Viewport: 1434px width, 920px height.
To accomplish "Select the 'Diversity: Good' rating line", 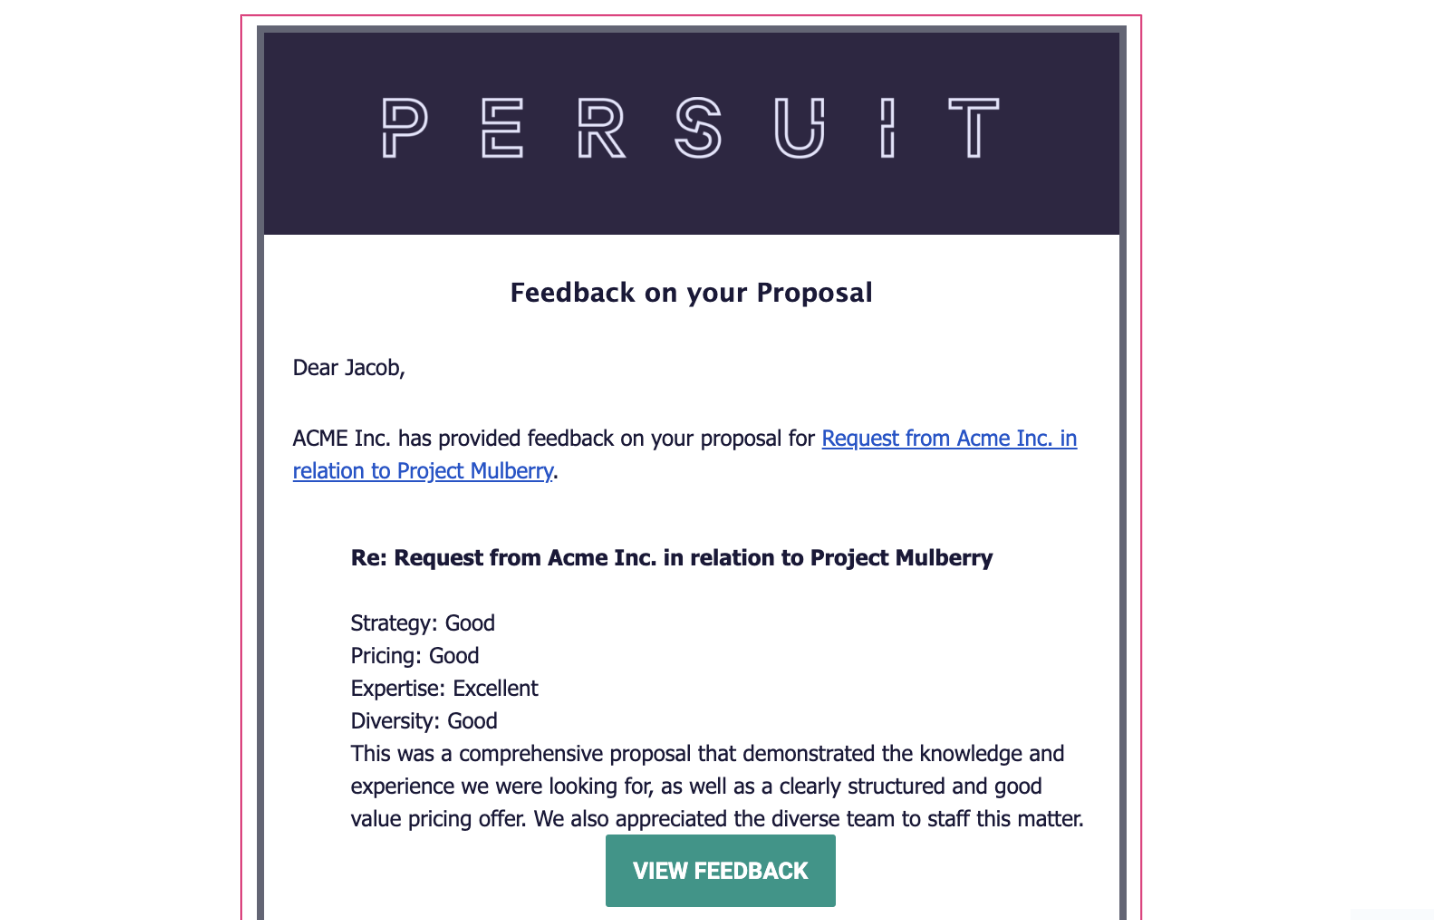I will point(424,721).
